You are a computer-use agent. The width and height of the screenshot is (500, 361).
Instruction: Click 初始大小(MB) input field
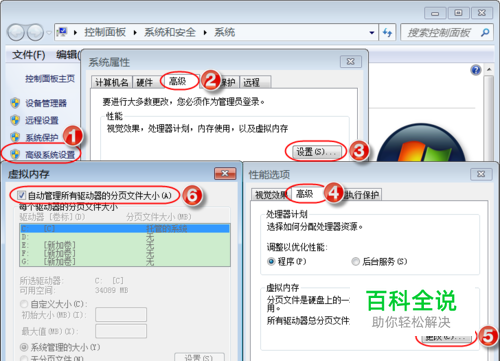pyautogui.click(x=121, y=314)
